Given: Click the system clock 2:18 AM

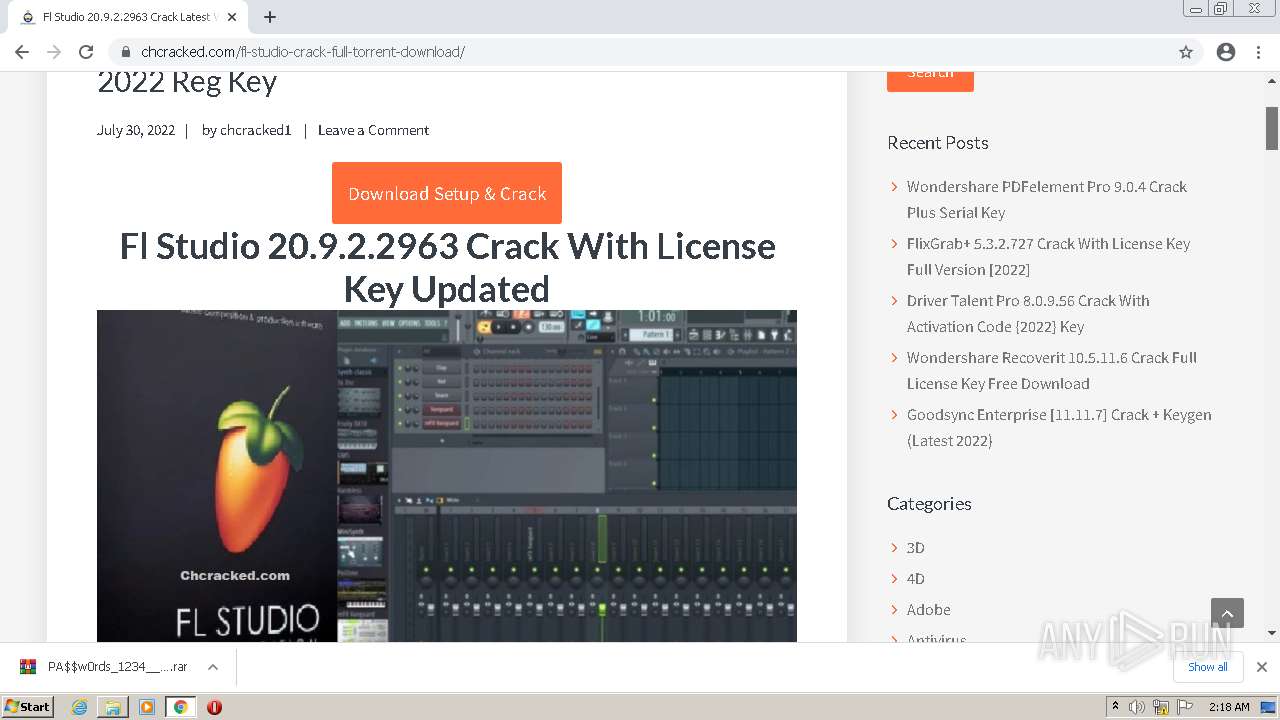Looking at the screenshot, I should click(x=1229, y=707).
